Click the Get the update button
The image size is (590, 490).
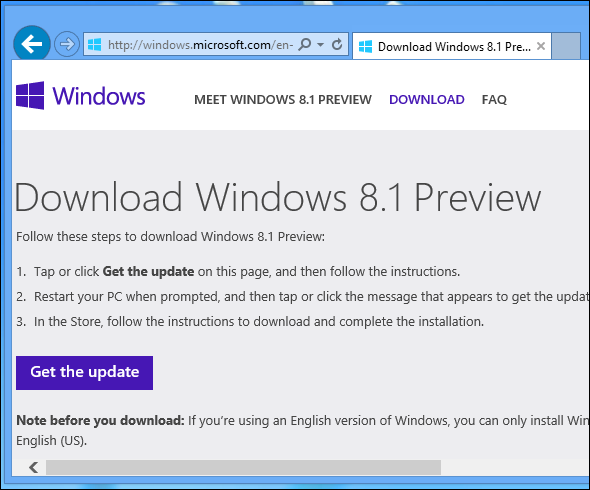84,373
